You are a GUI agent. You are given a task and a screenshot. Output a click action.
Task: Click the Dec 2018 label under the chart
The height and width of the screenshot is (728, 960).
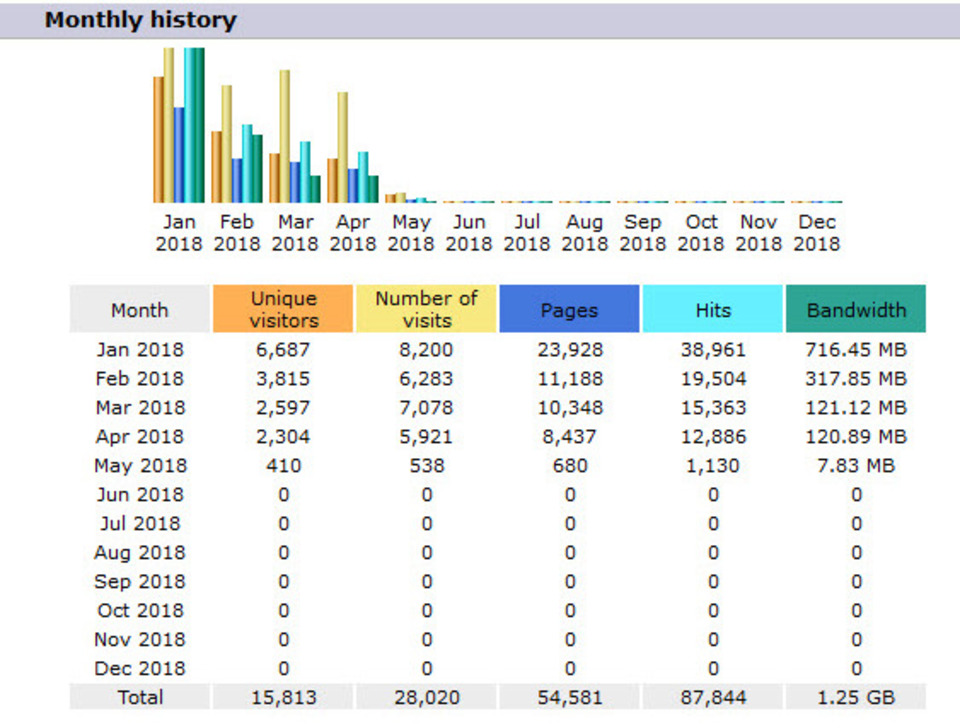(x=817, y=232)
